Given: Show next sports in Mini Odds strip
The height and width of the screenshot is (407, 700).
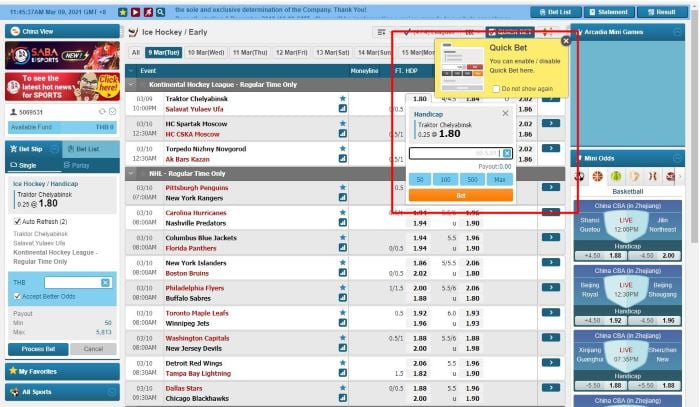Looking at the screenshot, I should [x=680, y=177].
